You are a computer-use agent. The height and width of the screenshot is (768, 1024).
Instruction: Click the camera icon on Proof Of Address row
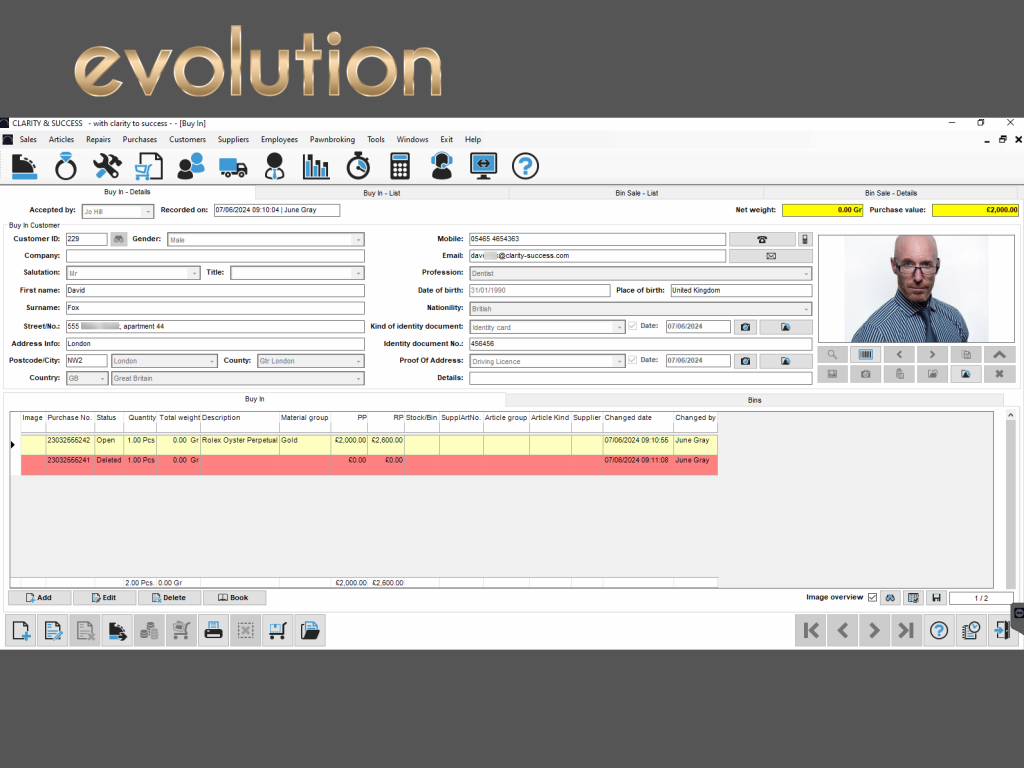(745, 360)
